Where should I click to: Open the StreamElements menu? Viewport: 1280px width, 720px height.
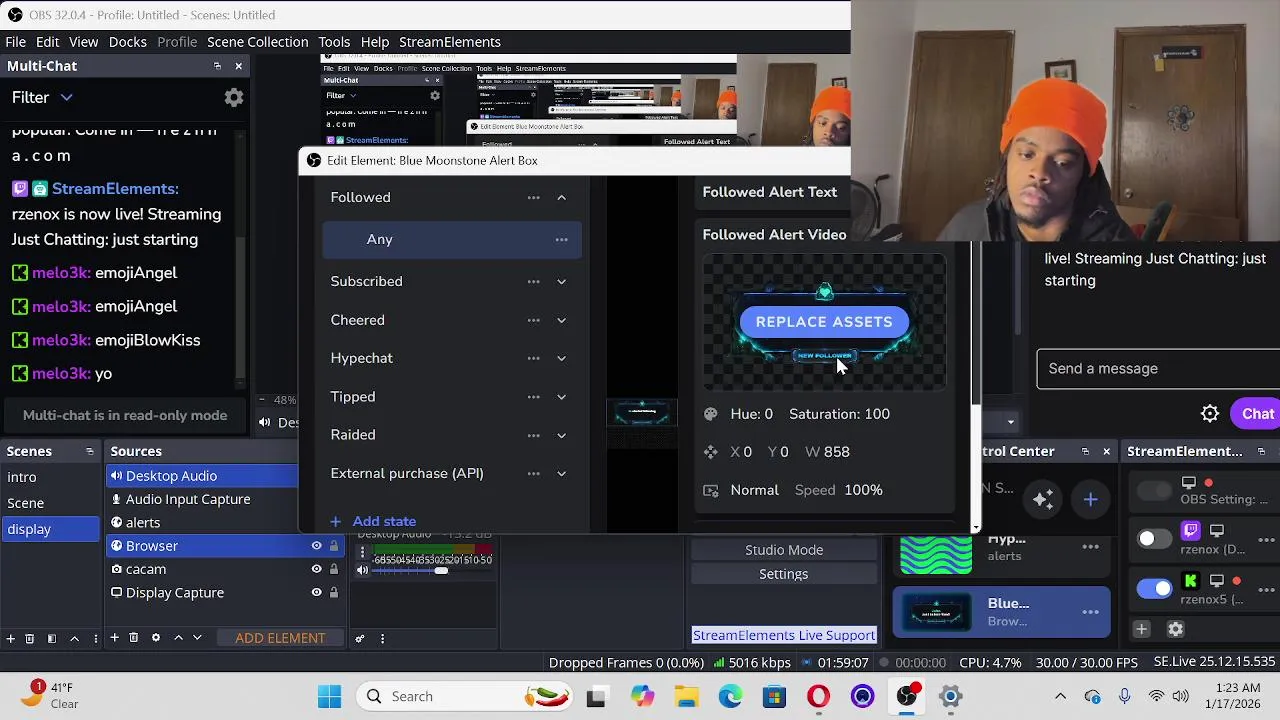(450, 42)
